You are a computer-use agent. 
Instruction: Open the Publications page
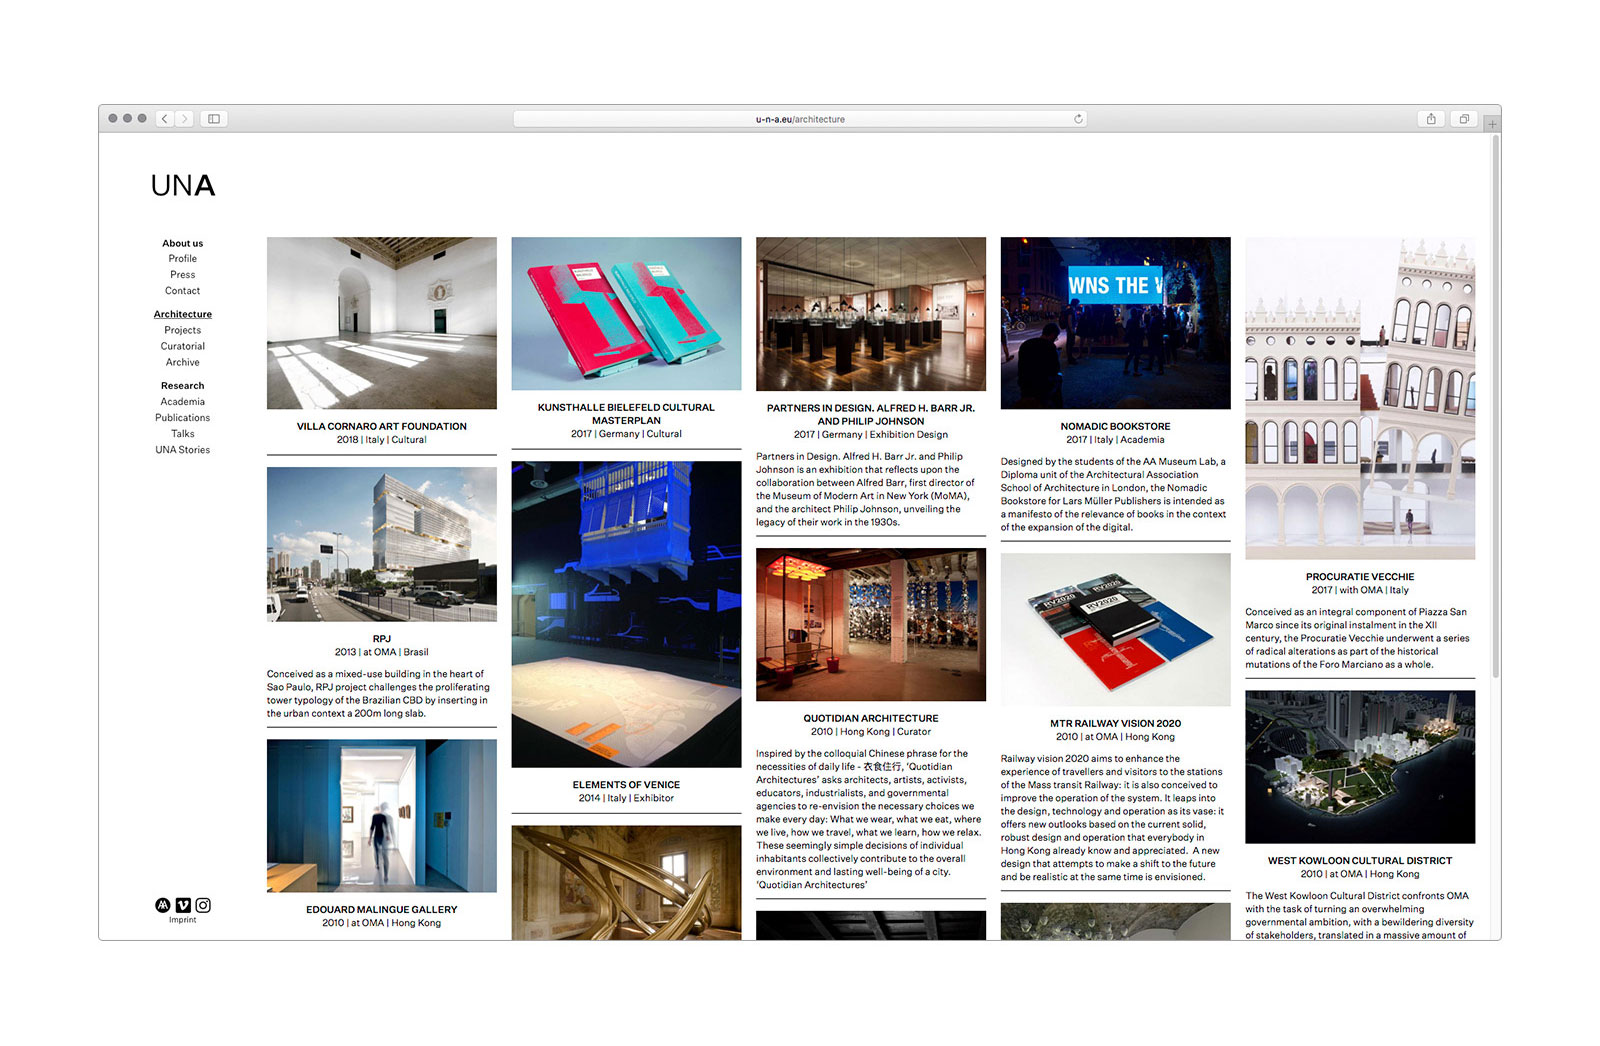pyautogui.click(x=183, y=418)
